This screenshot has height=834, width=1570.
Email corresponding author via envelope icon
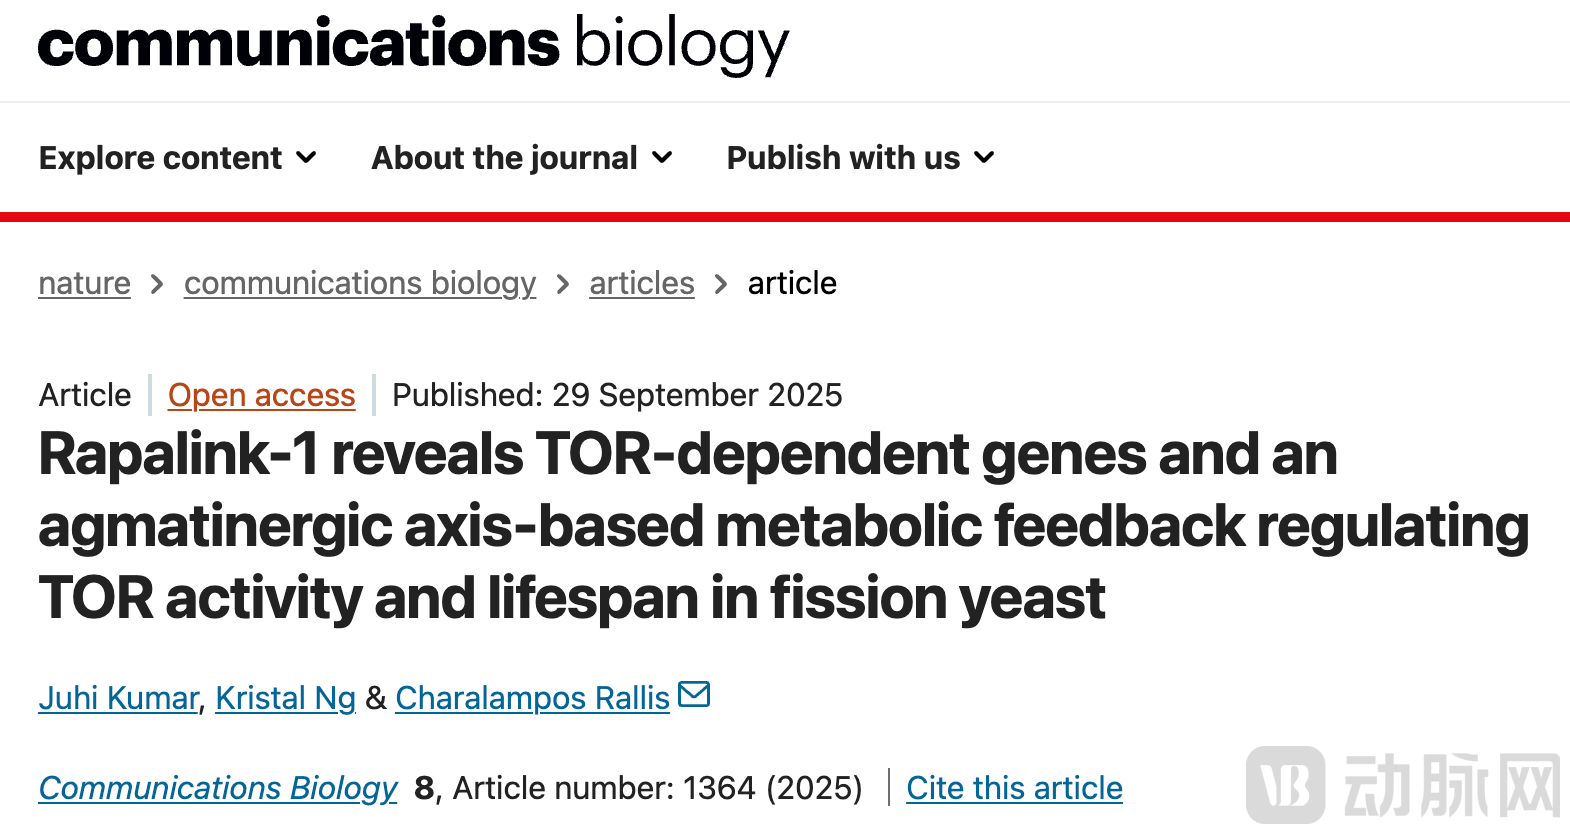coord(694,694)
